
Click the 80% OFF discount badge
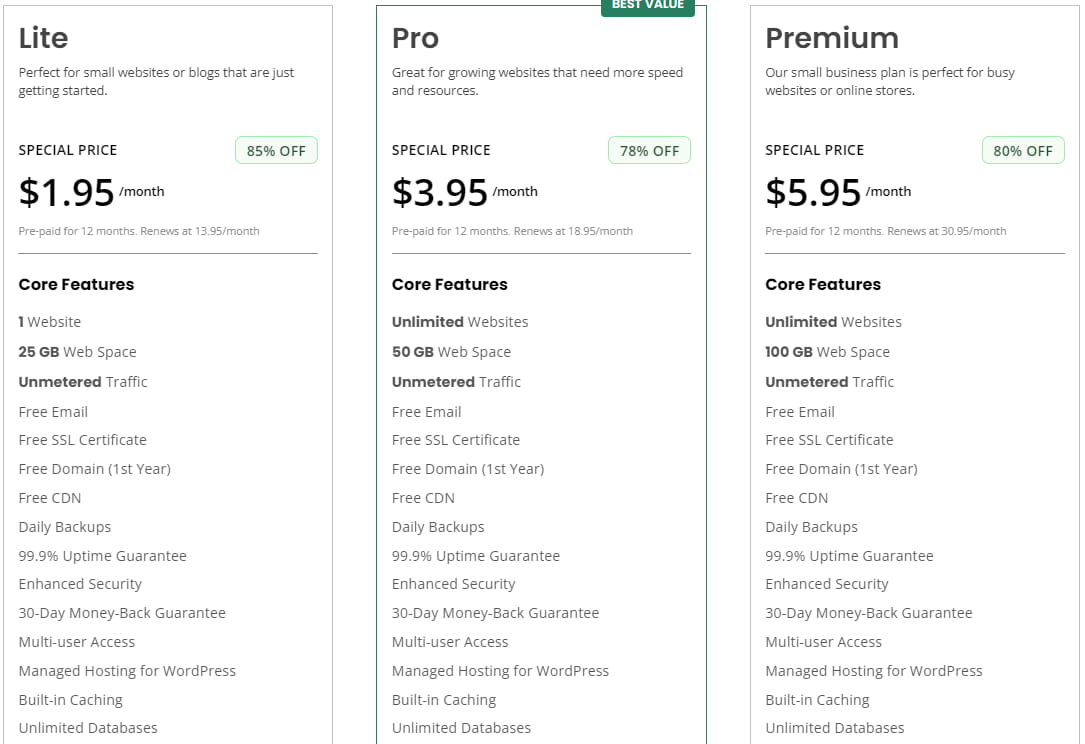[x=1023, y=151]
